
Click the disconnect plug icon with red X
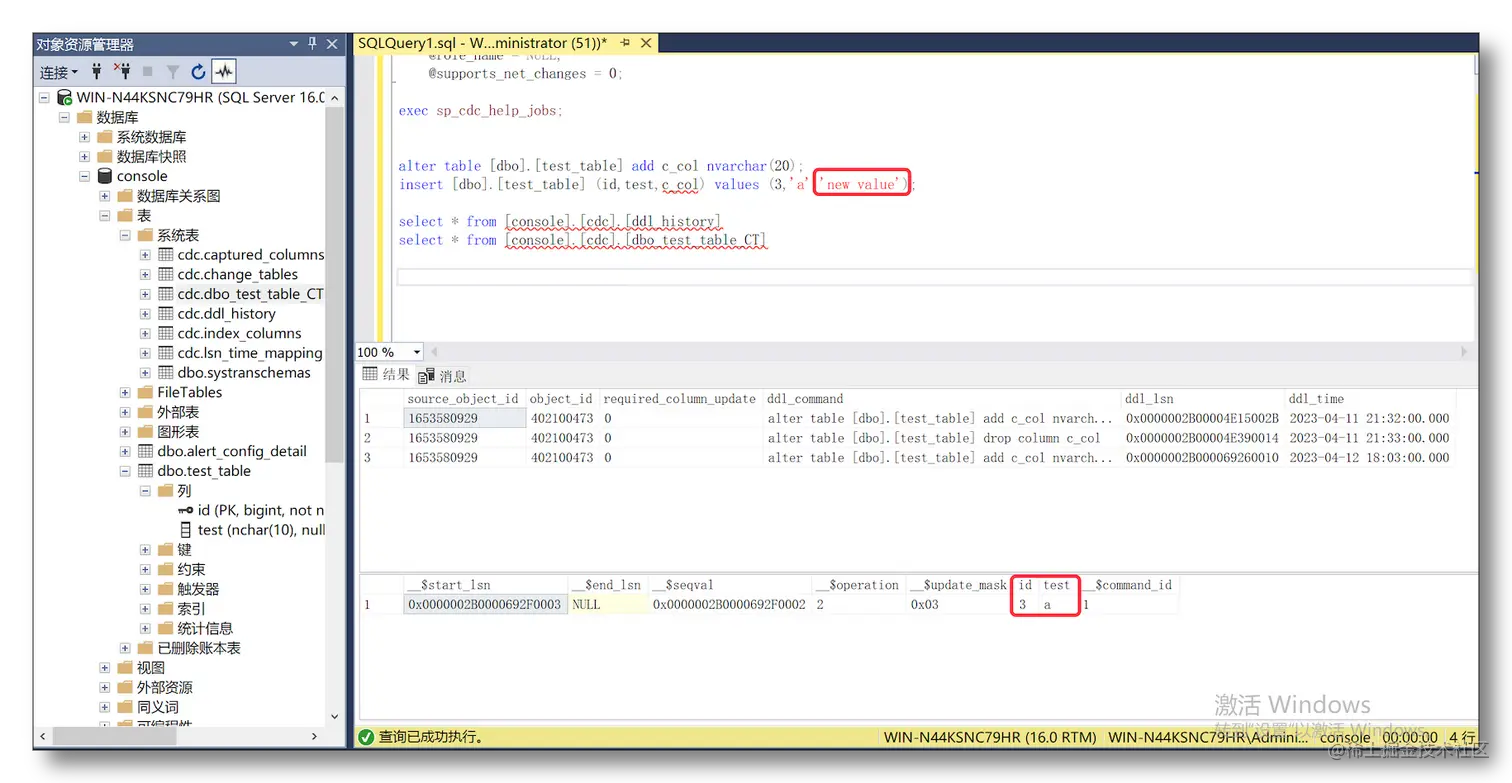[122, 72]
